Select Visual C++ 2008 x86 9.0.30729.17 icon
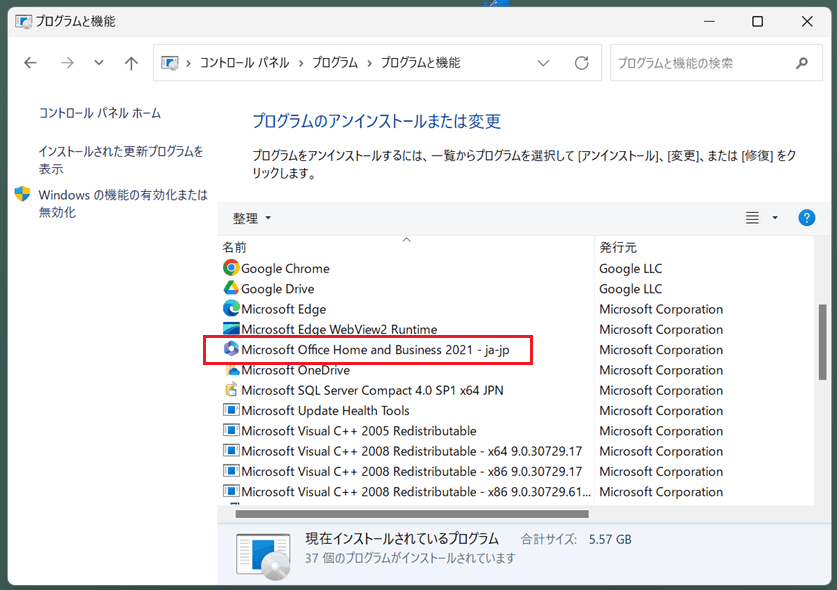The height and width of the screenshot is (590, 837). pyautogui.click(x=231, y=471)
